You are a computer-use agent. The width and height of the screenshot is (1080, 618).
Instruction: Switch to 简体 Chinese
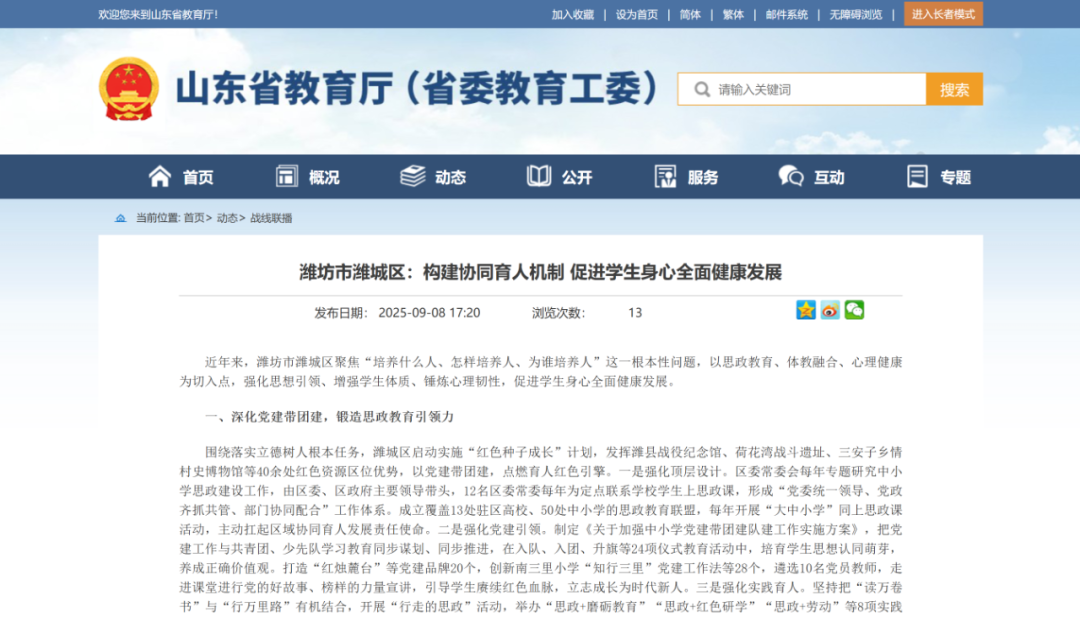click(x=690, y=14)
